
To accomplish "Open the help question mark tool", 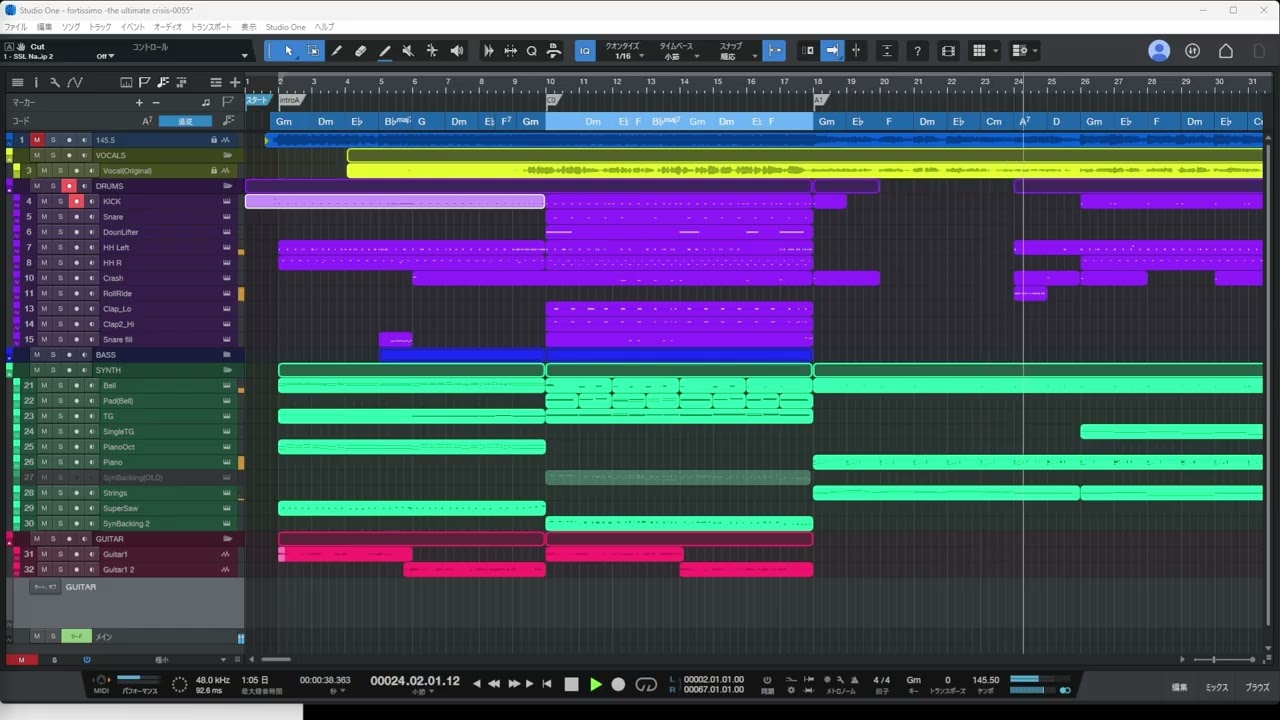I will pos(918,51).
